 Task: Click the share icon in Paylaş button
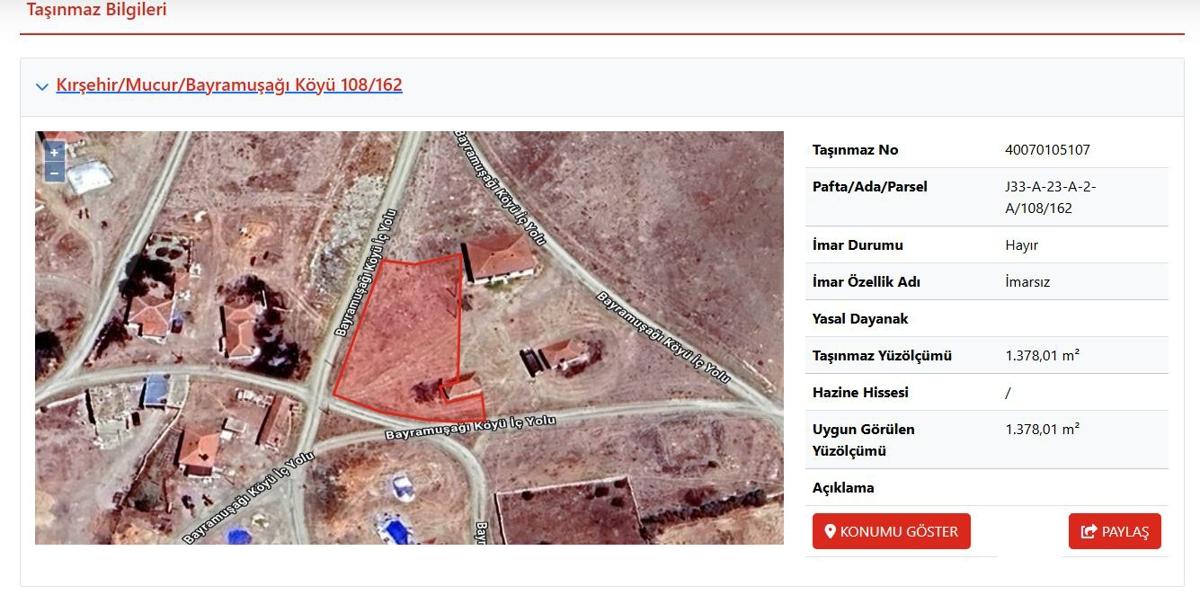(1089, 532)
